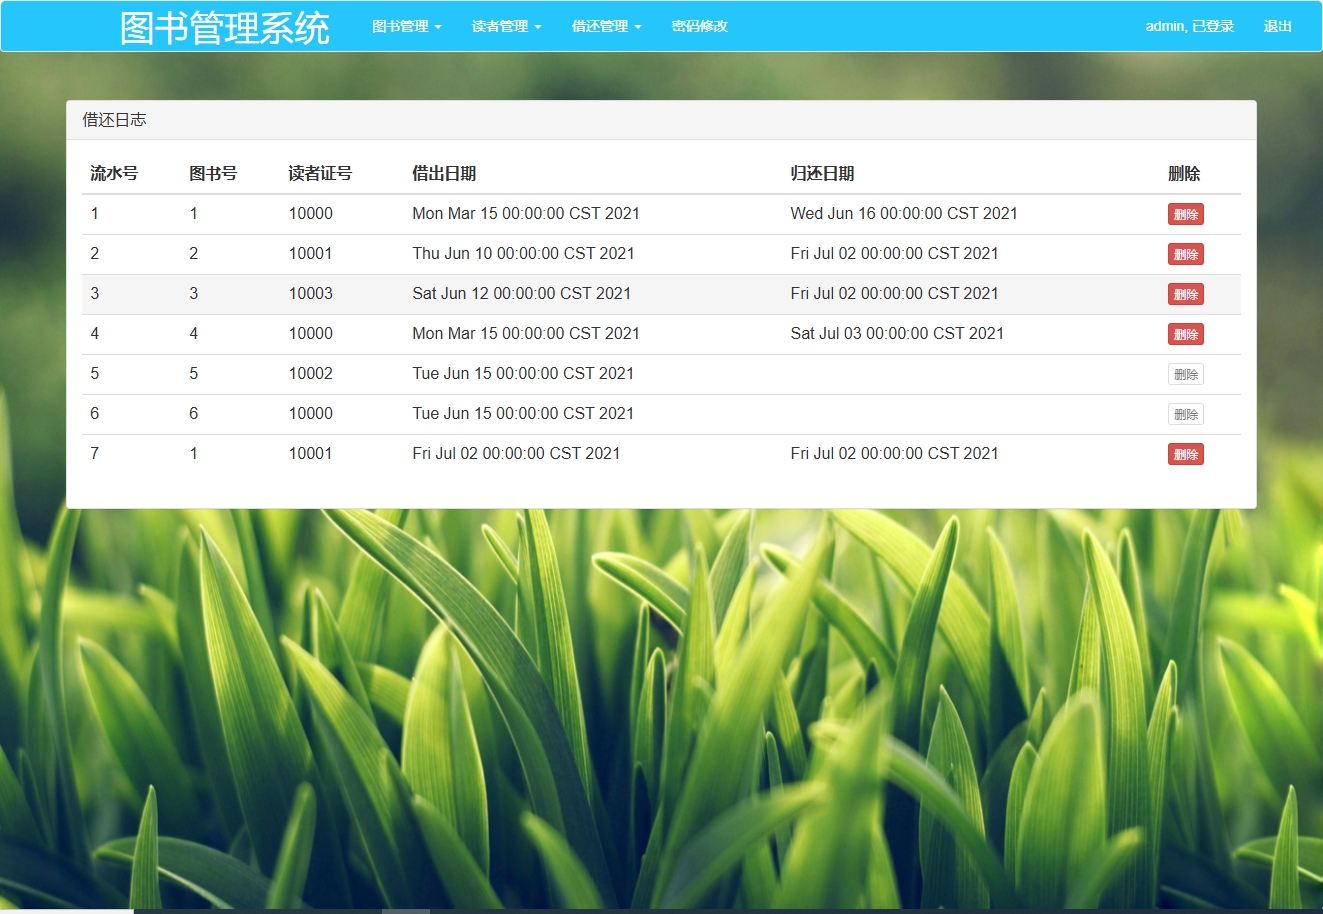Click reader ID 10000 in serial 4 row
Viewport: 1323px width, 914px height.
point(311,333)
